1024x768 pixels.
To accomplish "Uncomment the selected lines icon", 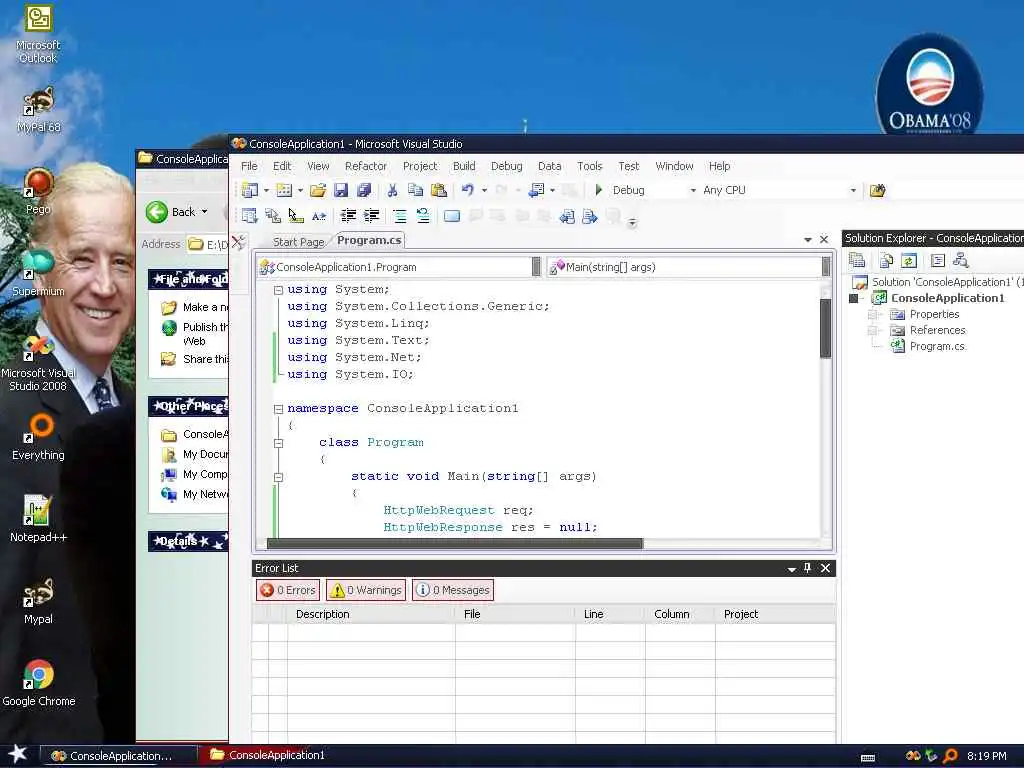I will click(423, 216).
